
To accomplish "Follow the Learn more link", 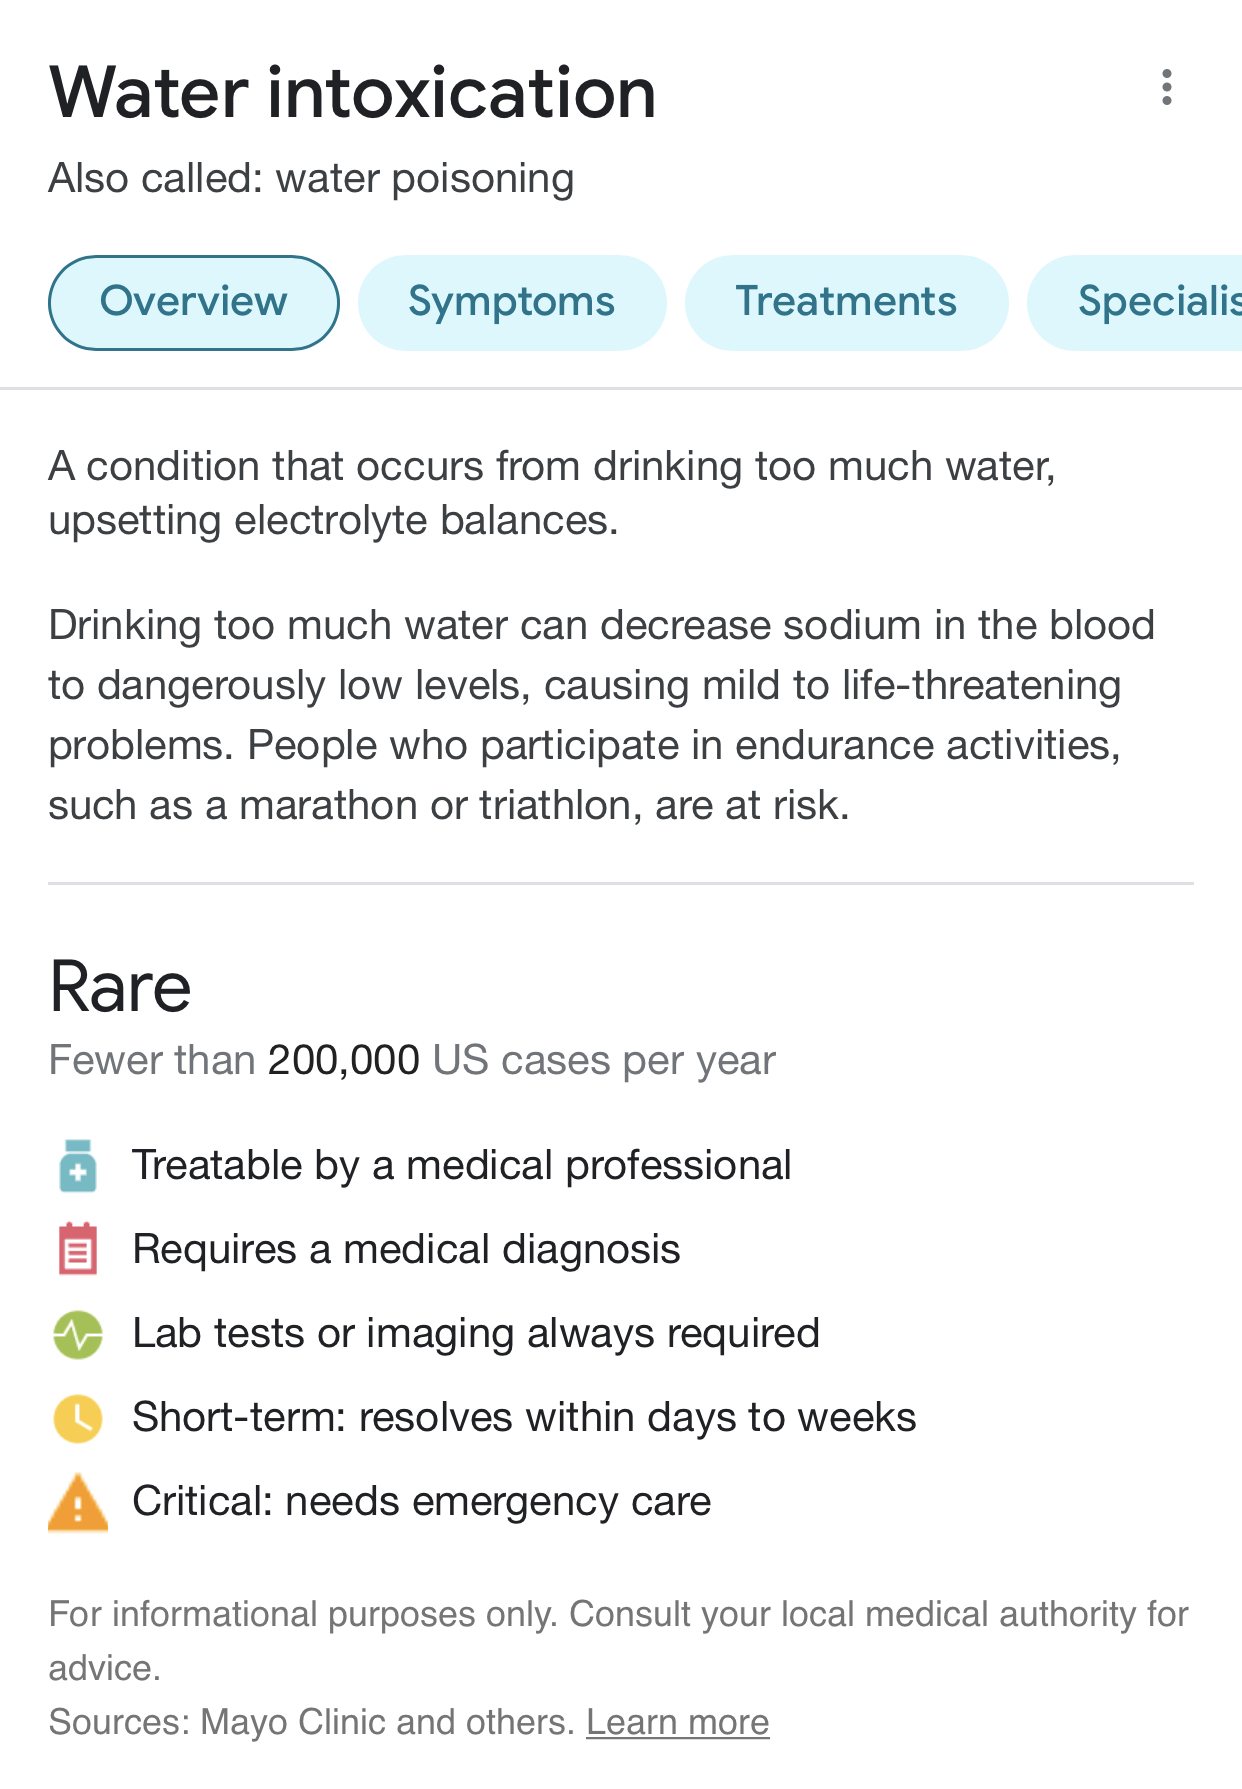I will (x=677, y=1722).
